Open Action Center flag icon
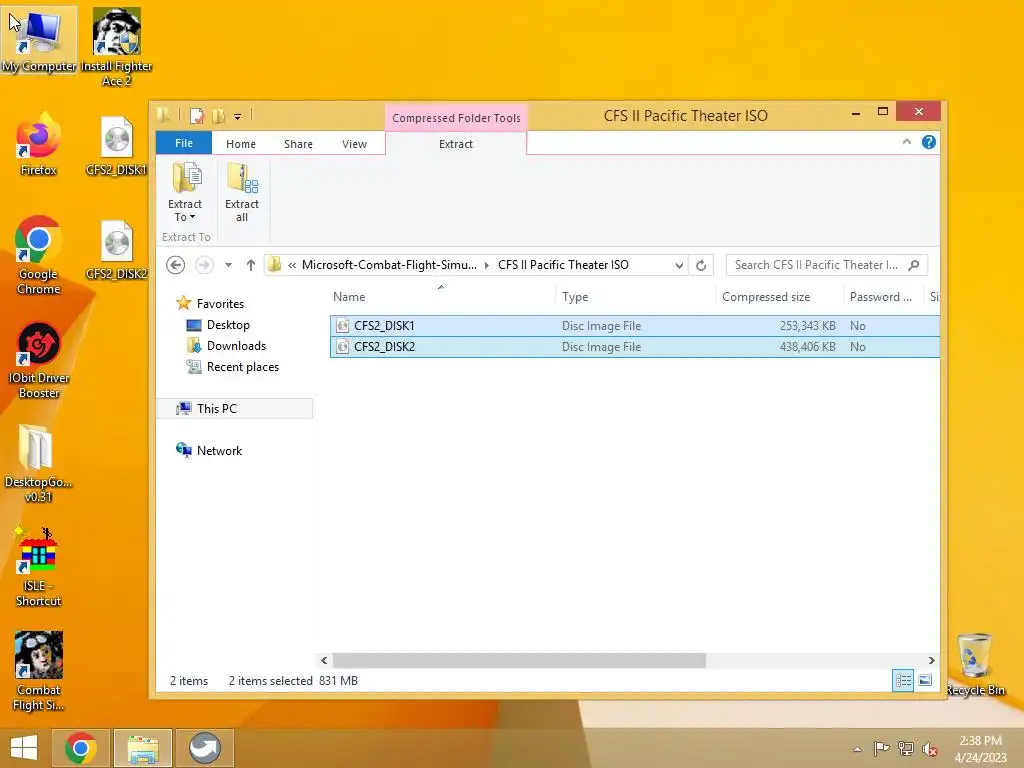1024x768 pixels. (x=881, y=749)
